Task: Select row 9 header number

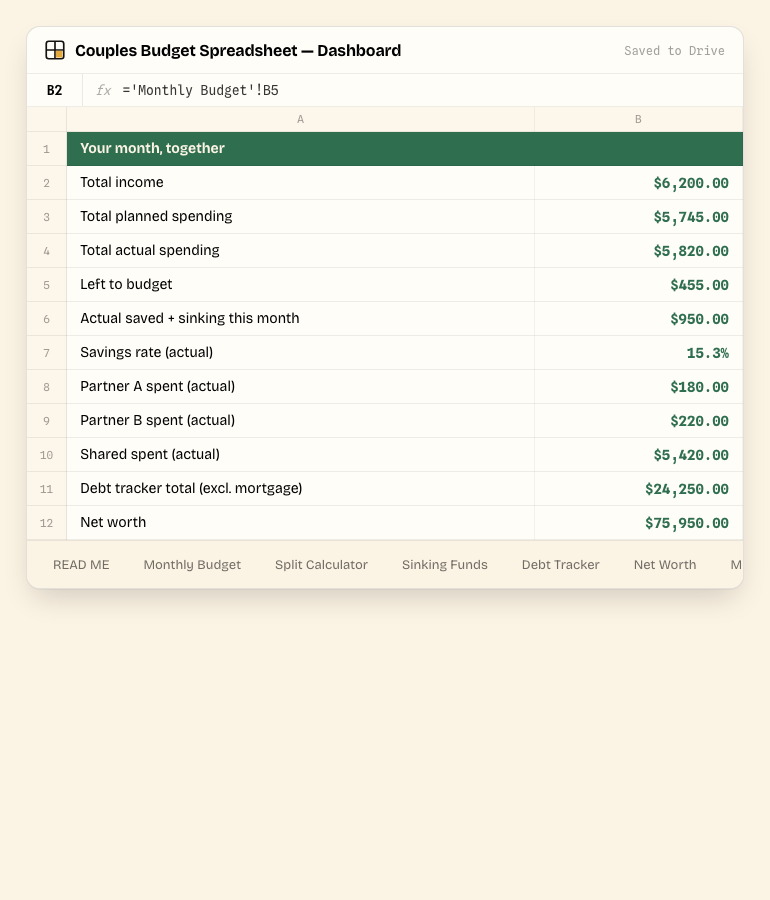Action: tap(46, 421)
